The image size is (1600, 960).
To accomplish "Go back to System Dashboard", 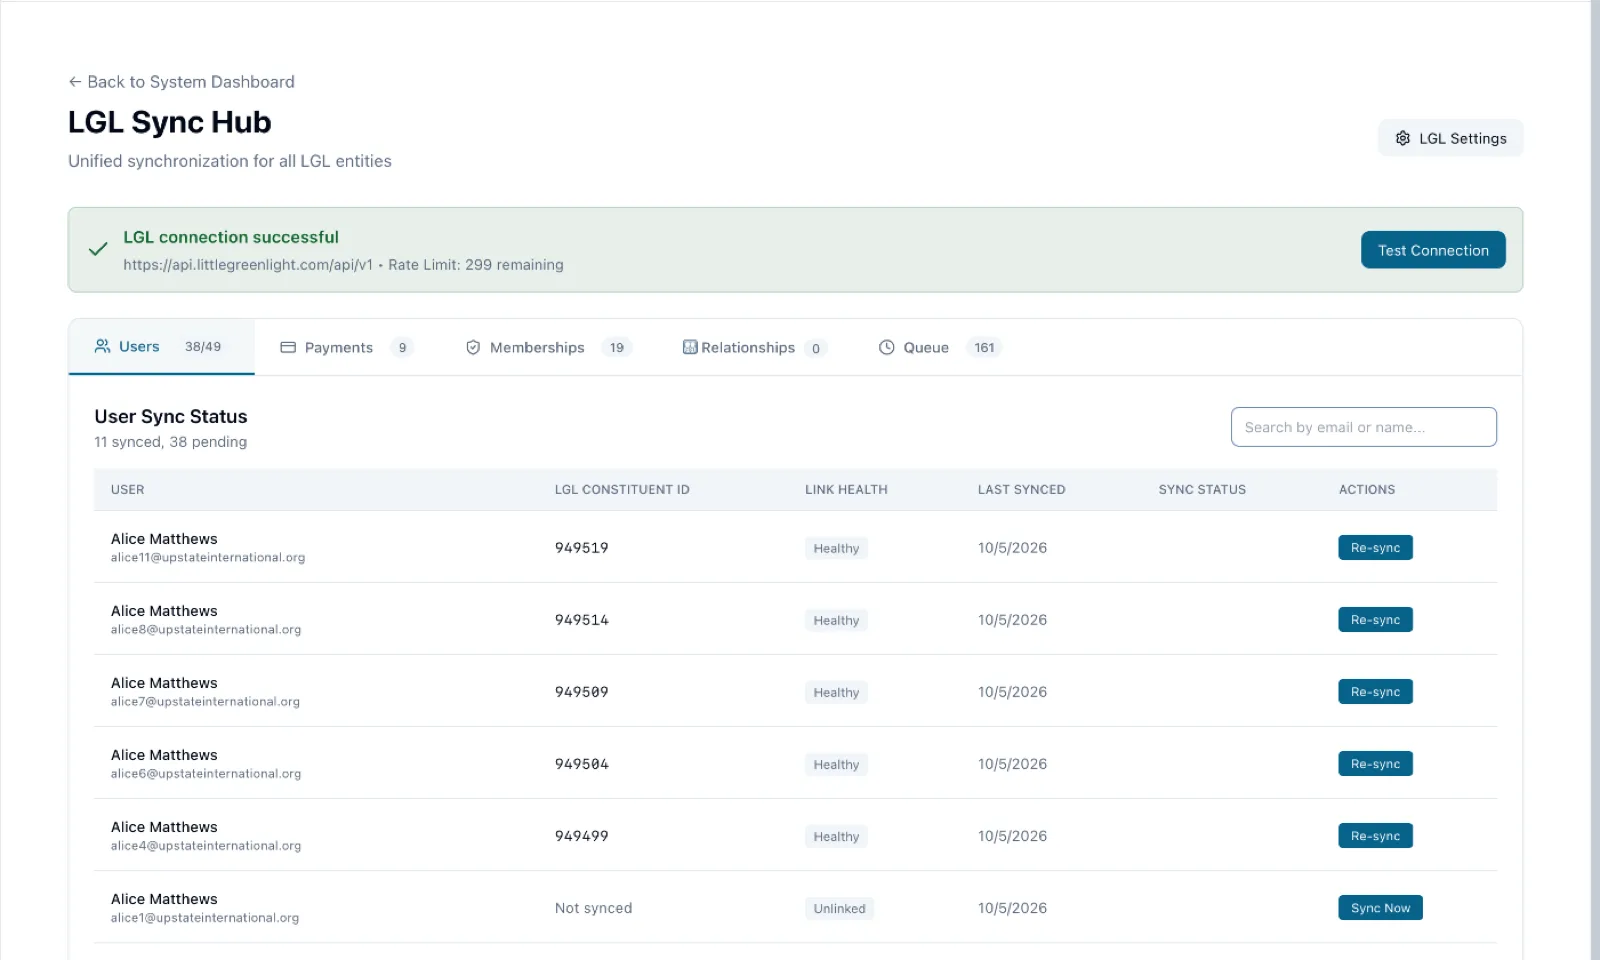I will click(x=181, y=82).
